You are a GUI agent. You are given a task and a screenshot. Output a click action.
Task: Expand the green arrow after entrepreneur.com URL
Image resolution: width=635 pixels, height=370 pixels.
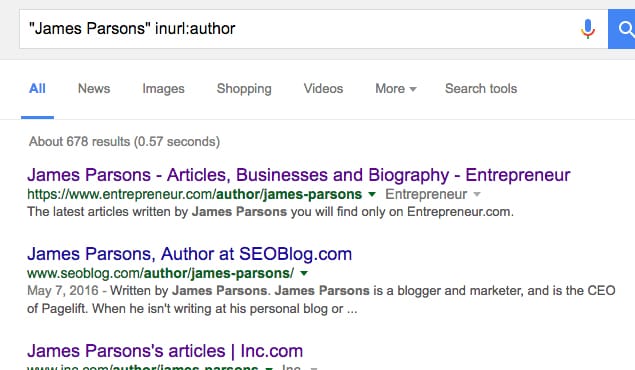371,194
